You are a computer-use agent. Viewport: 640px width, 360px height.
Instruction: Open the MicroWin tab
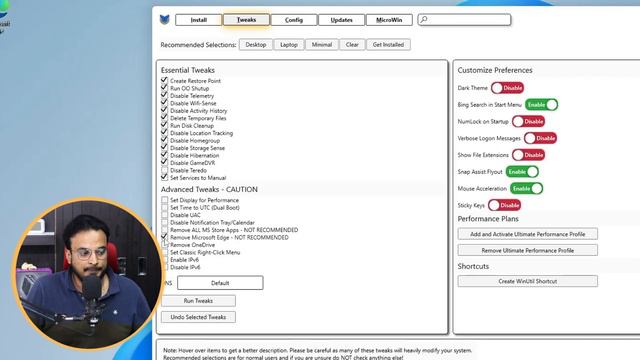click(x=389, y=20)
